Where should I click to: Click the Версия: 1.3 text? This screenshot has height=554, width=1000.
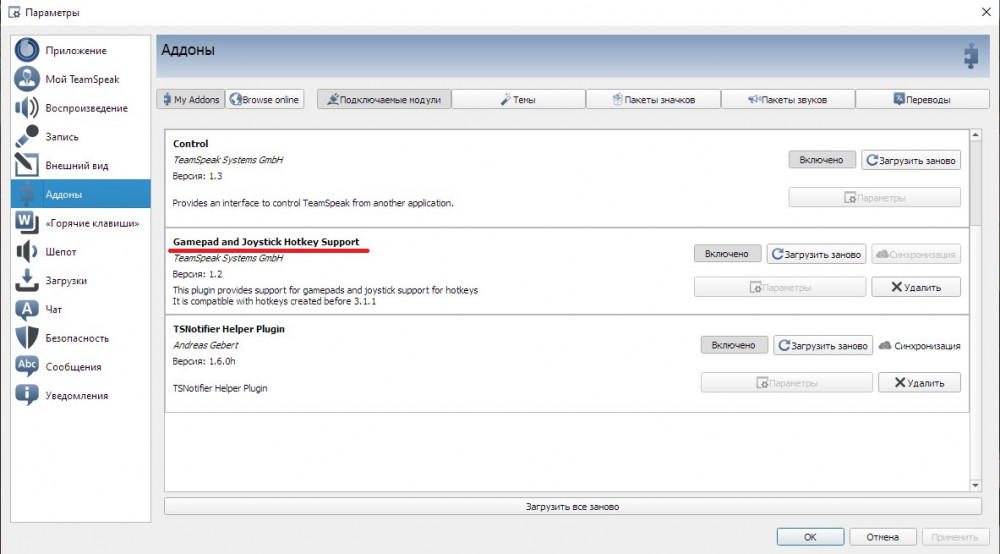click(x=197, y=176)
